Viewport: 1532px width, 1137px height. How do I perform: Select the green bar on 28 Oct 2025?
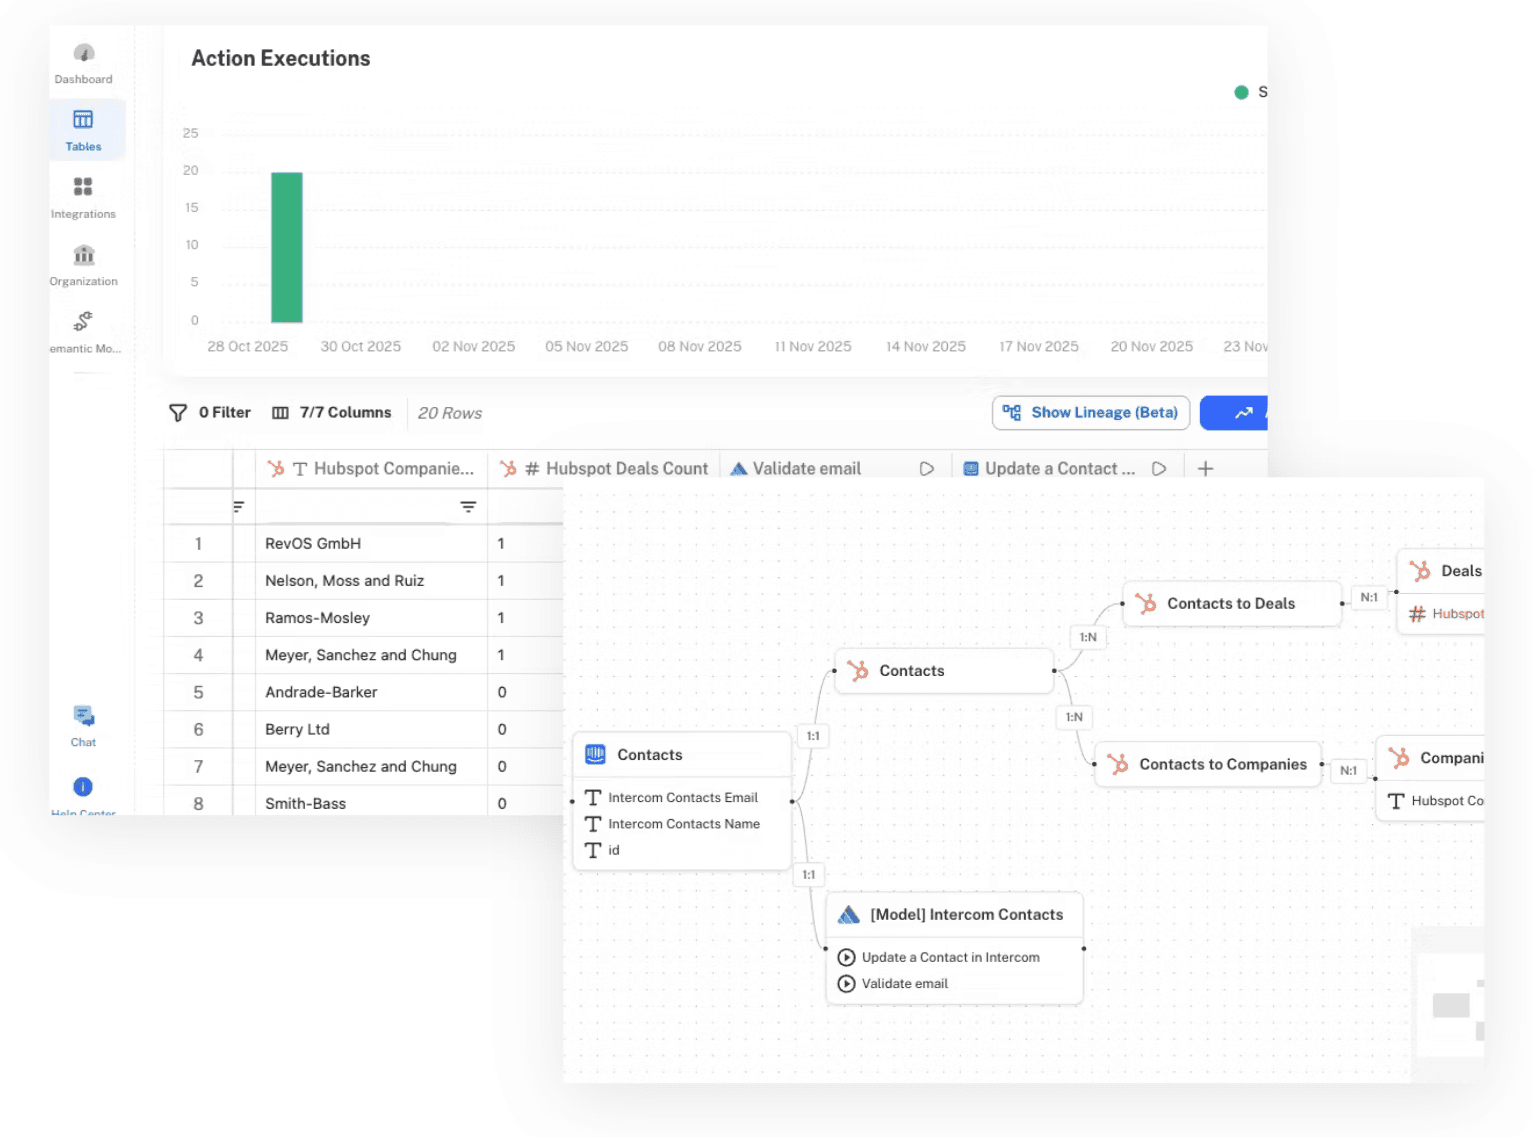tap(287, 248)
